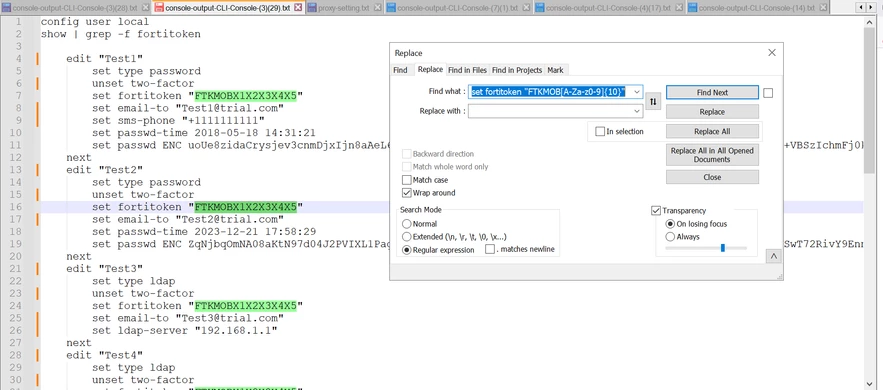Click the blue disk icon on Console-(4)(17).txt tab

(x=540, y=8)
